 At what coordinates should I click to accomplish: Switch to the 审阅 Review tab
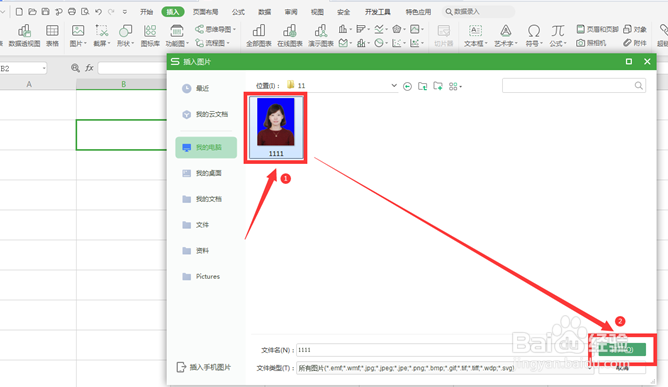pyautogui.click(x=291, y=12)
